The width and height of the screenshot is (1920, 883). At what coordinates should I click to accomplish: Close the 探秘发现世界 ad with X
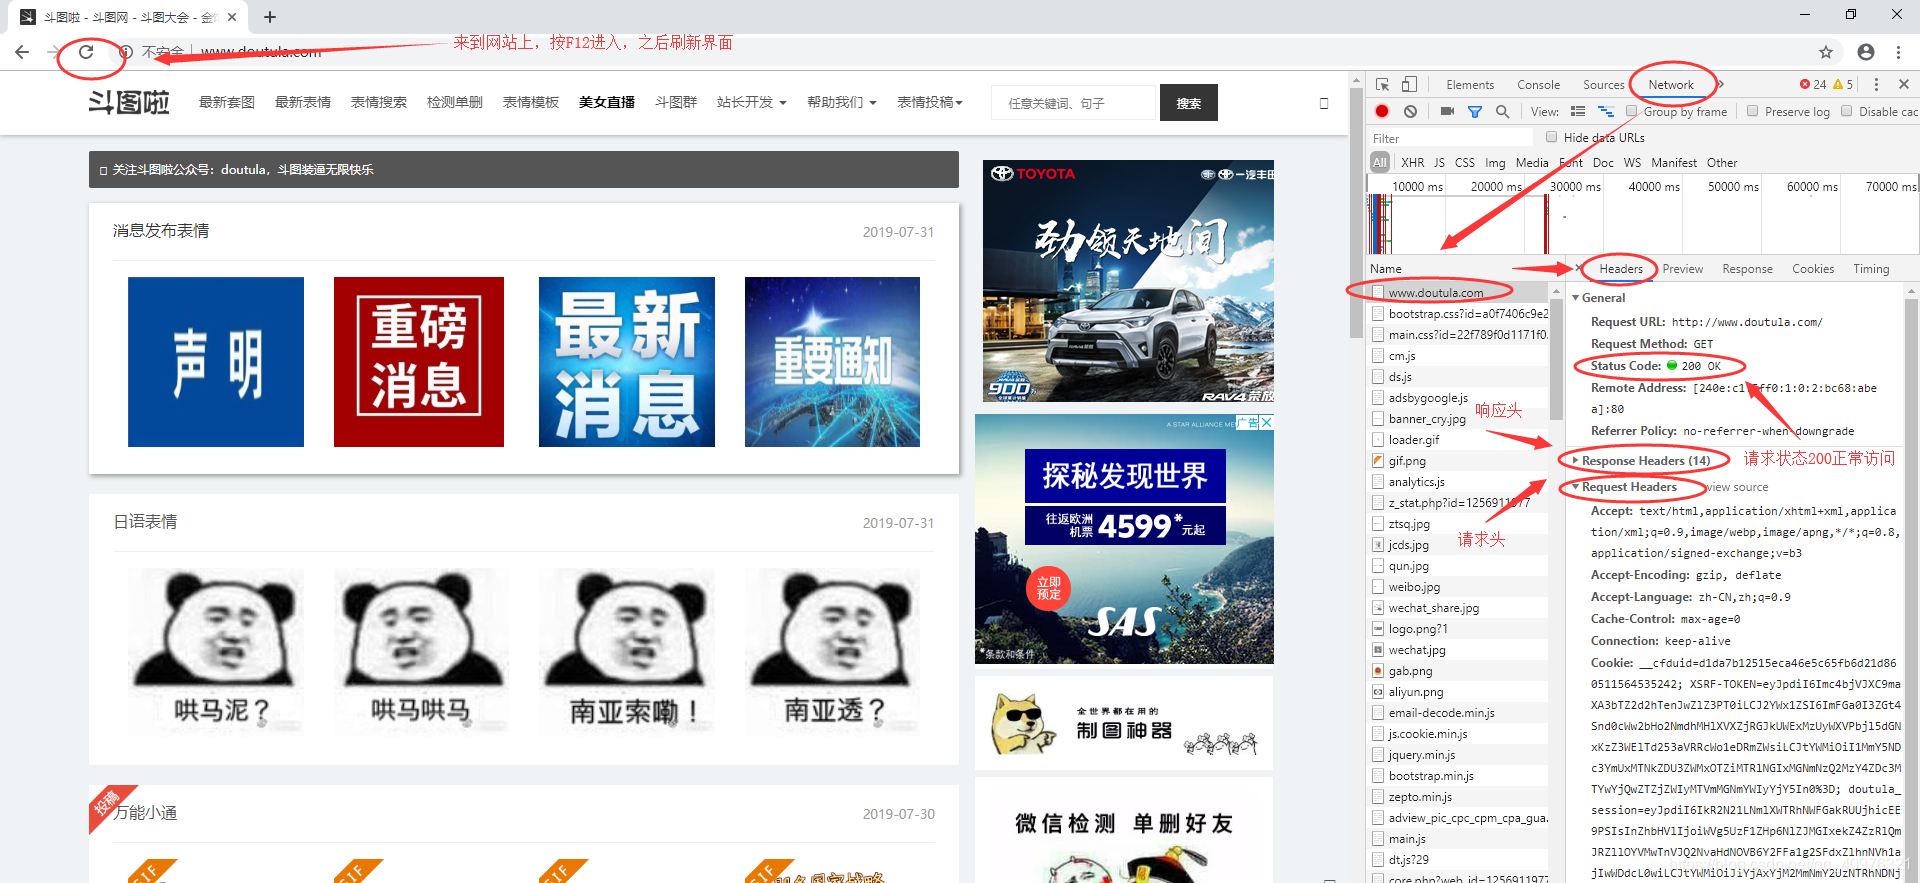(1266, 422)
